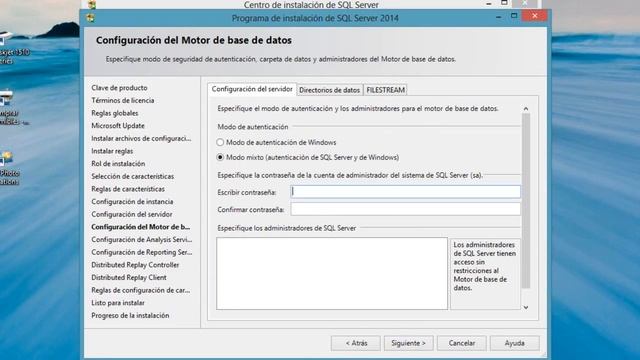Select Configuración del Motor de b... step
The width and height of the screenshot is (640, 360).
click(x=140, y=227)
